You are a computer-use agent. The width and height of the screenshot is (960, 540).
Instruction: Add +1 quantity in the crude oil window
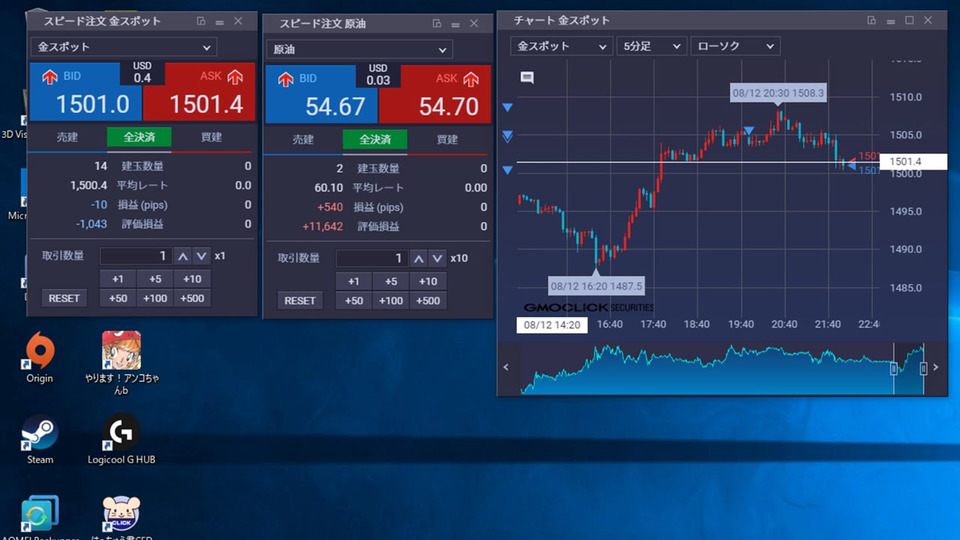point(353,282)
